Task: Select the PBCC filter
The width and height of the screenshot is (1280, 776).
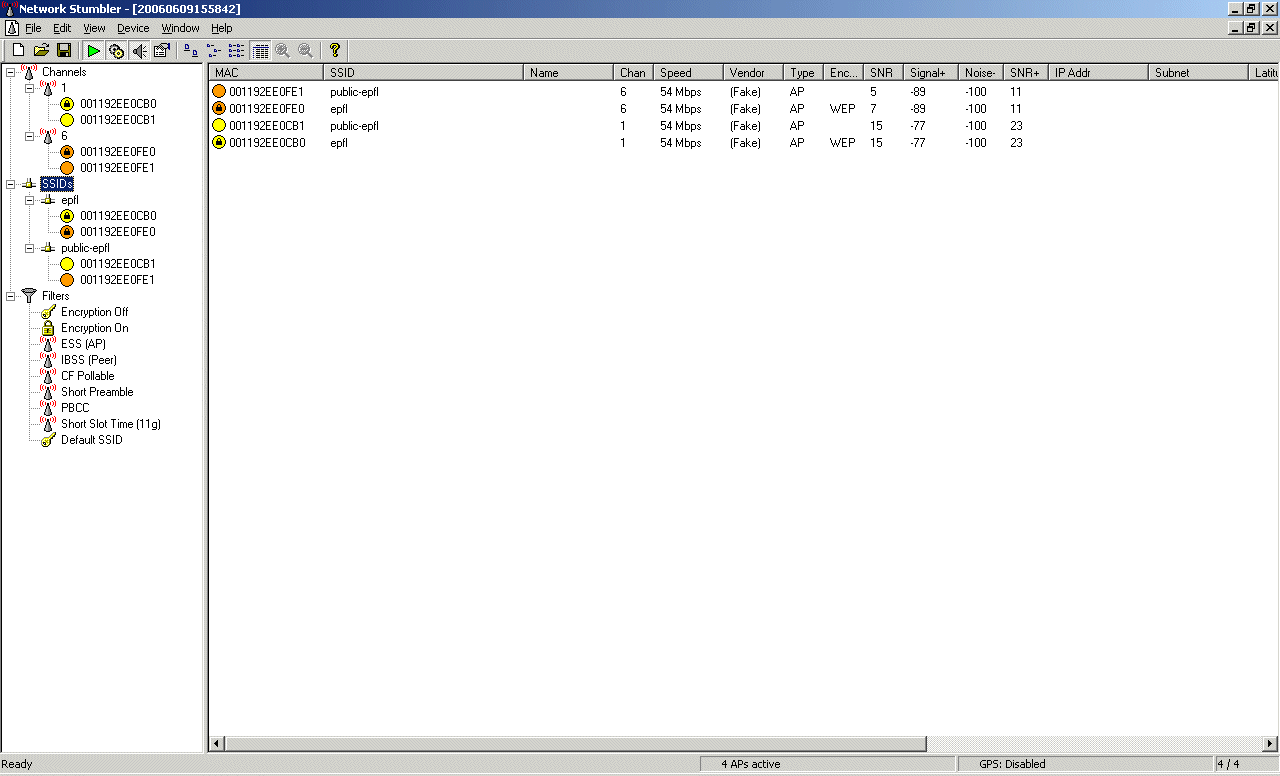Action: pyautogui.click(x=75, y=408)
